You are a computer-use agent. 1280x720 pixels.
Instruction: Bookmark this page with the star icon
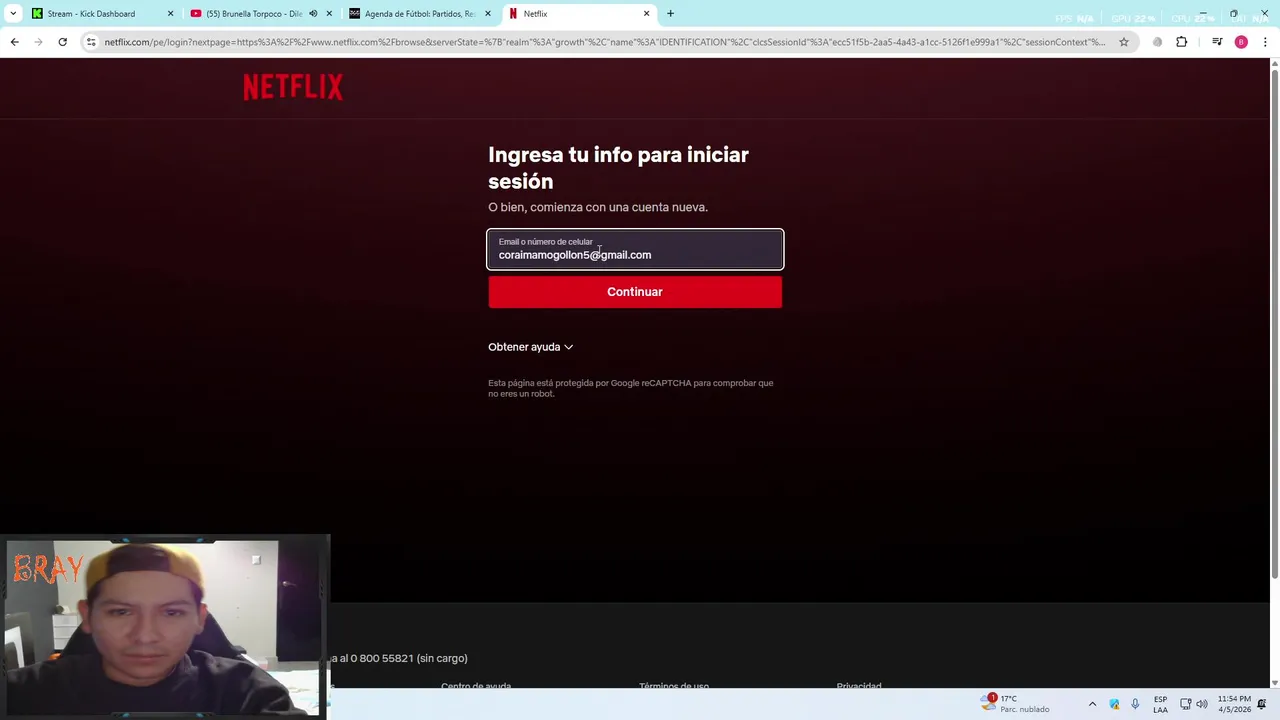[x=1124, y=42]
